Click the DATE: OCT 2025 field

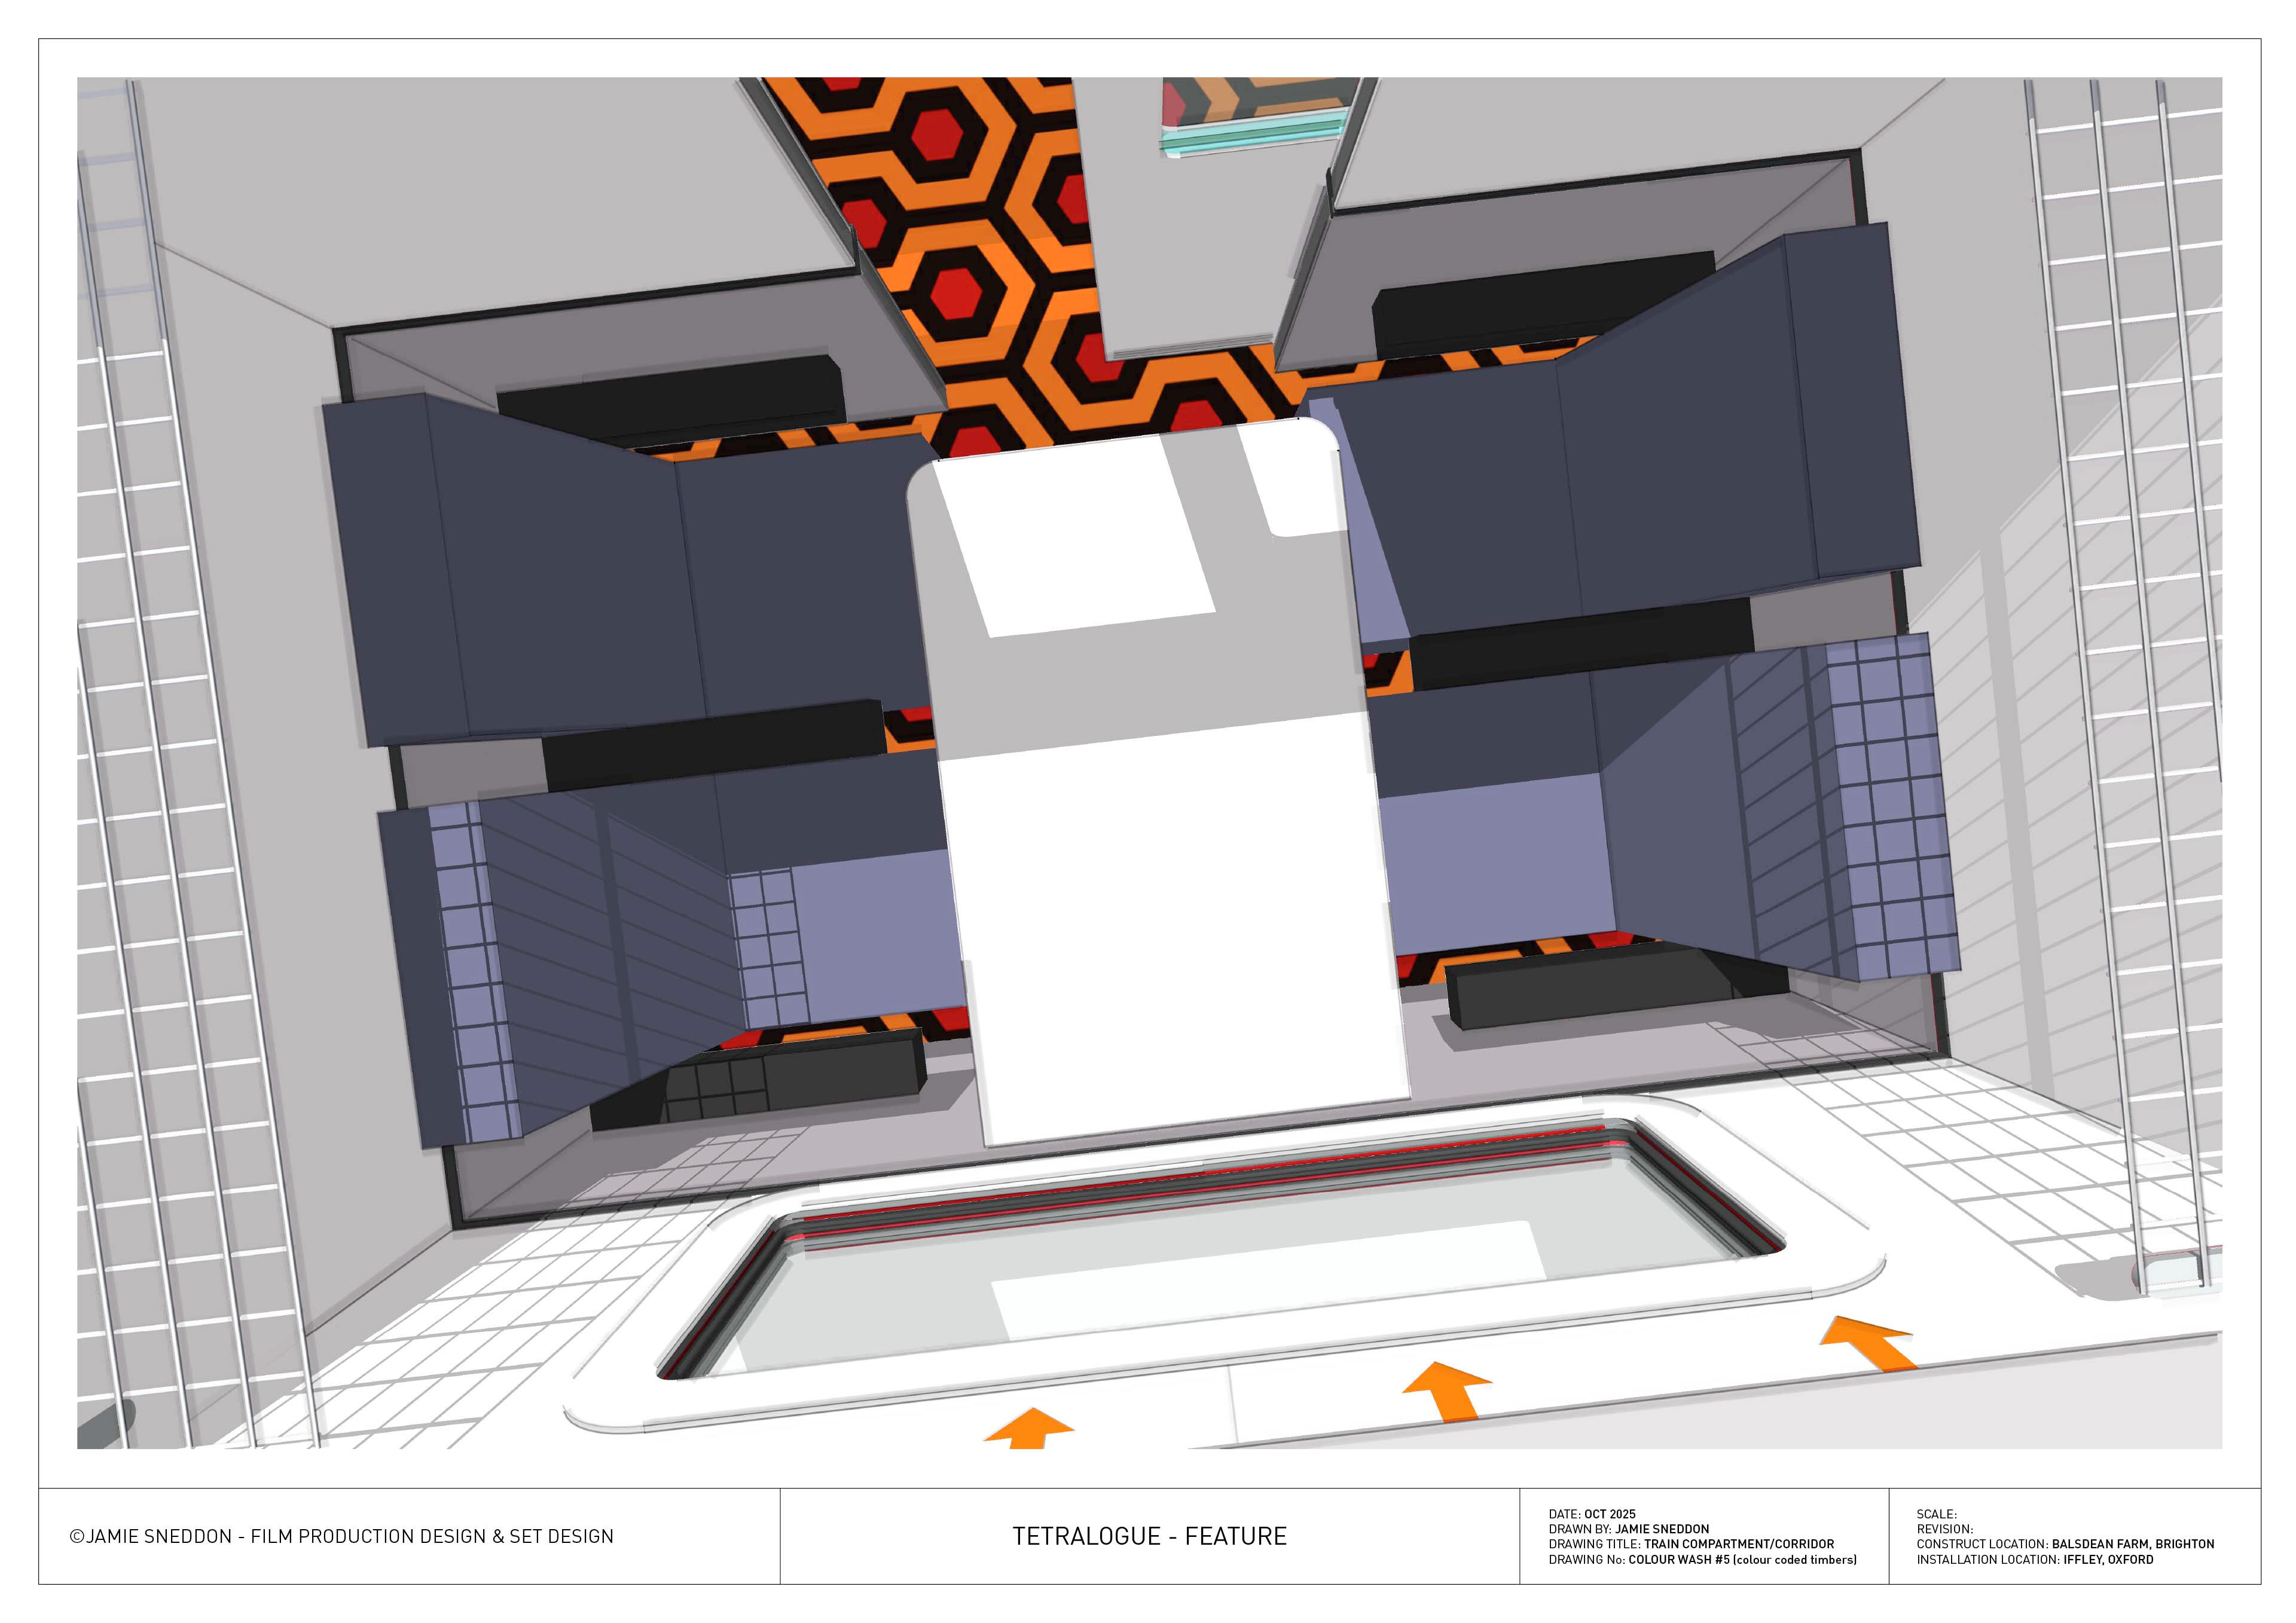pos(1592,1514)
